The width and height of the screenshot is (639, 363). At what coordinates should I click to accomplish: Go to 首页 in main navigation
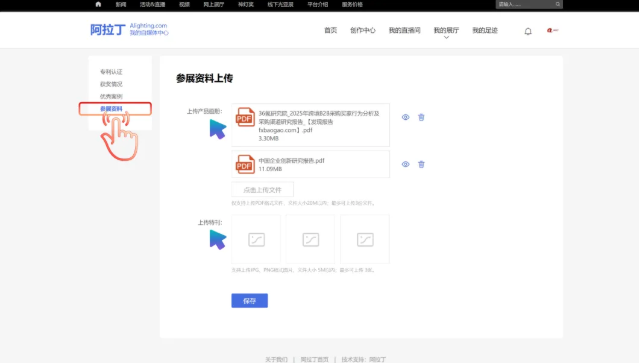coord(331,30)
